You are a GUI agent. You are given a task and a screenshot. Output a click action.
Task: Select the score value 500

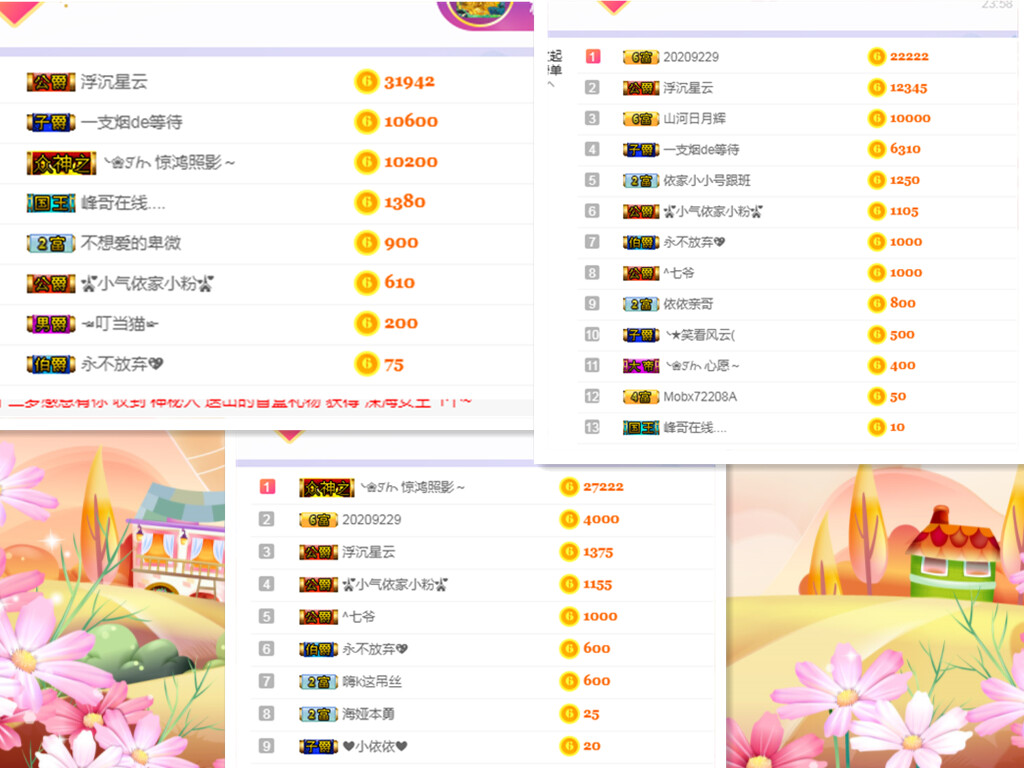pyautogui.click(x=902, y=334)
